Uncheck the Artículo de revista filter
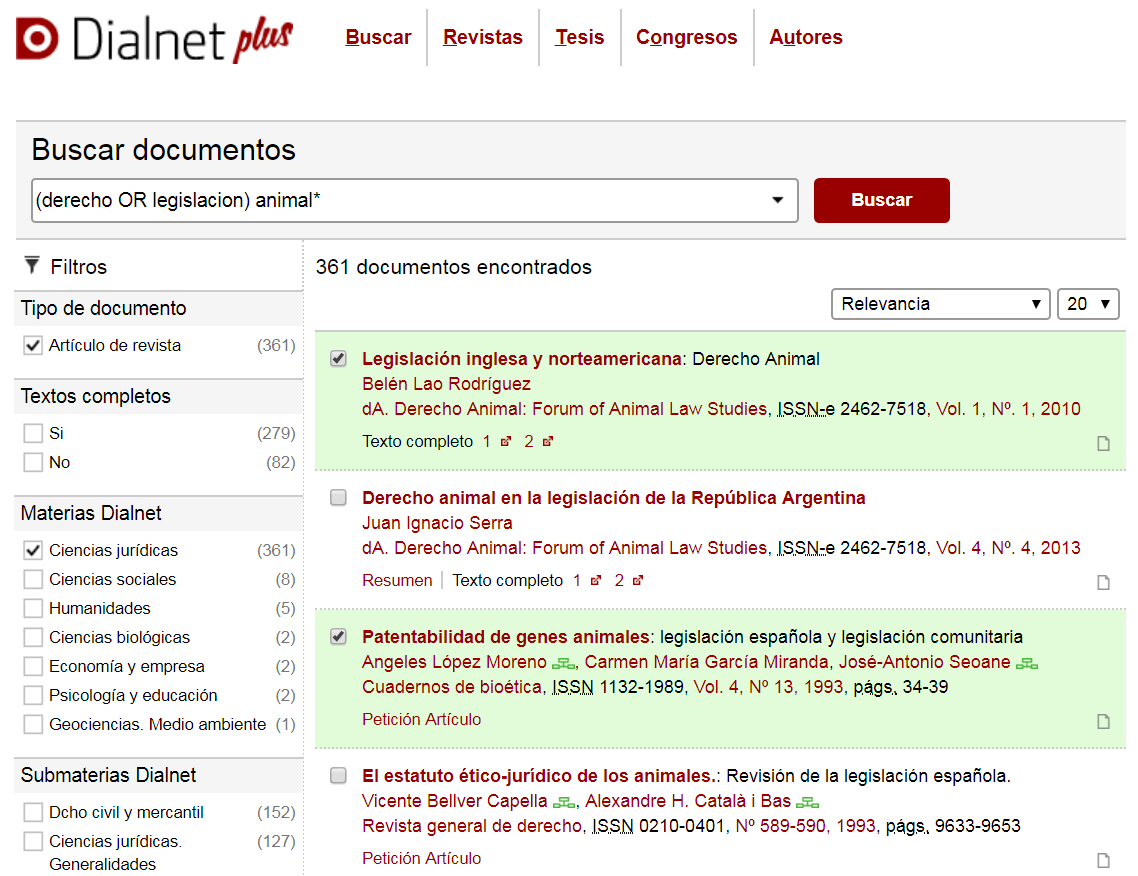Screen dimensions: 1138x876 tap(33, 346)
